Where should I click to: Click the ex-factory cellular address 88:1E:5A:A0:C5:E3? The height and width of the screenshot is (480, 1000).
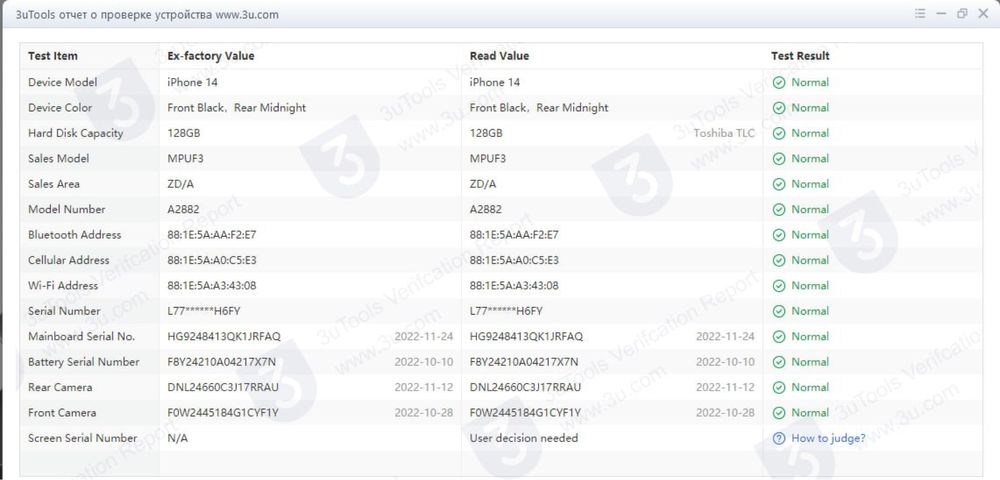212,261
